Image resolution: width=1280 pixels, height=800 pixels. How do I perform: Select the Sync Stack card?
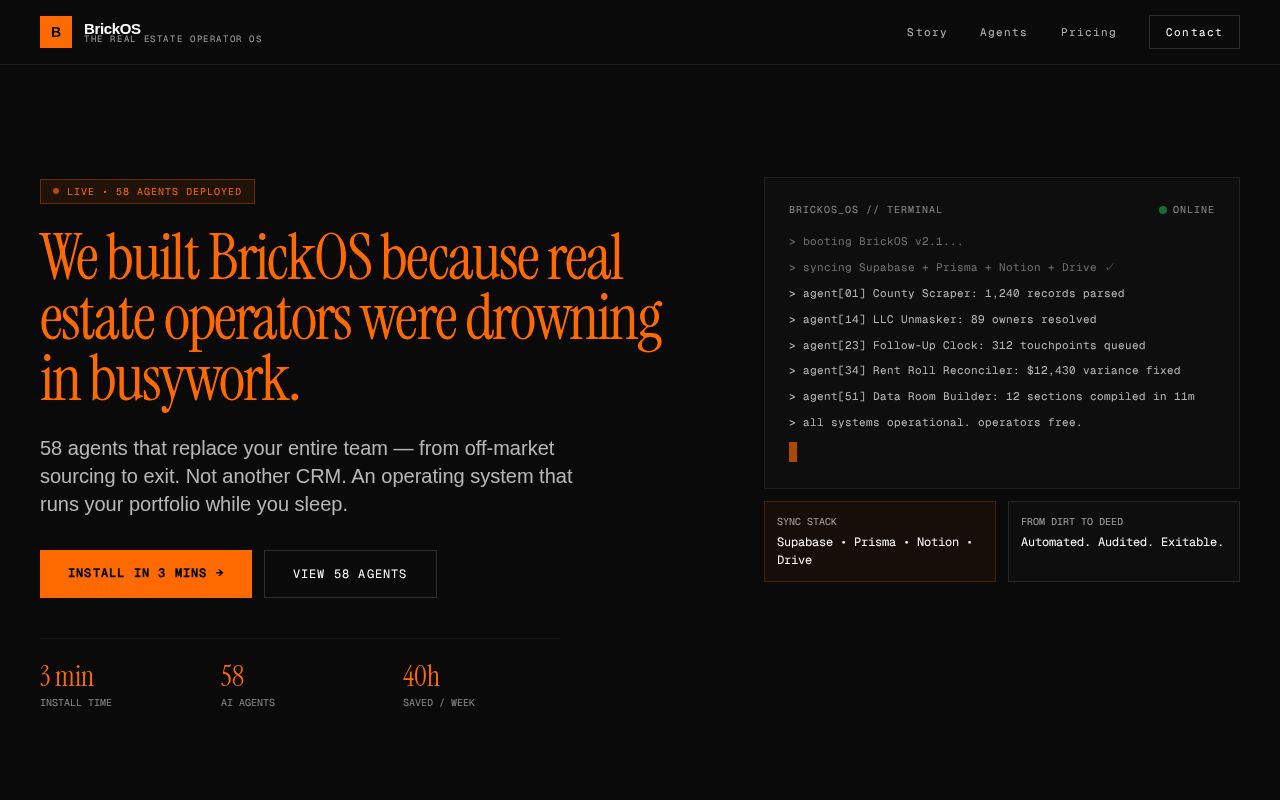[880, 541]
